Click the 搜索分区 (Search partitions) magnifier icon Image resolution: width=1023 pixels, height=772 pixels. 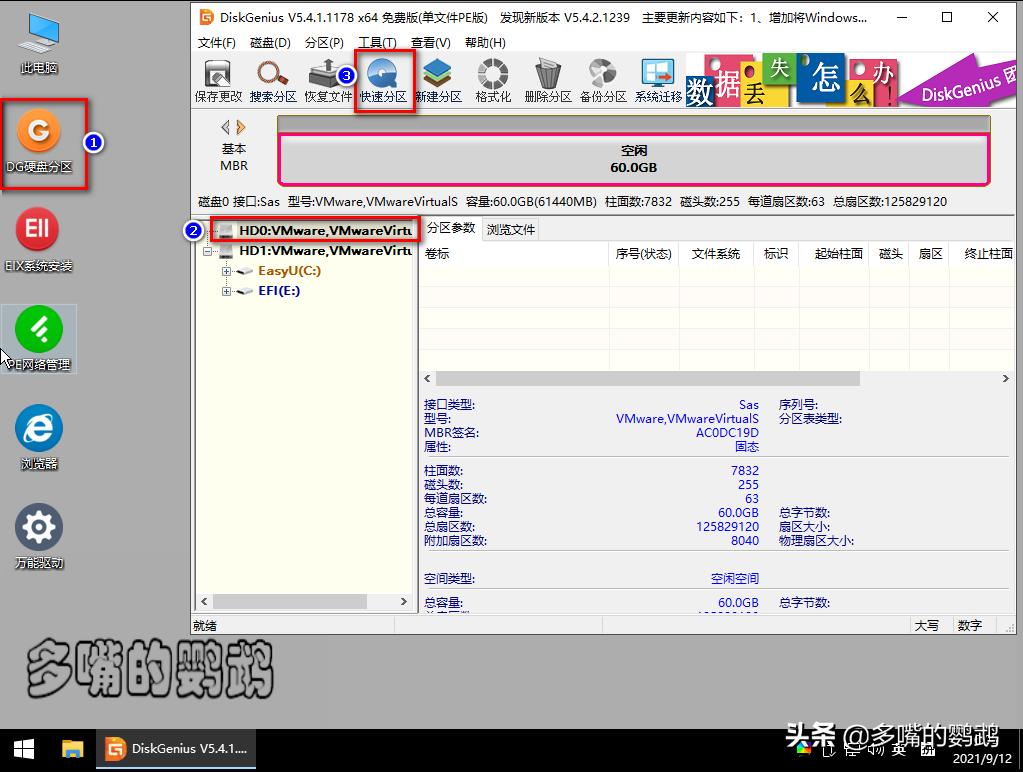(x=272, y=81)
